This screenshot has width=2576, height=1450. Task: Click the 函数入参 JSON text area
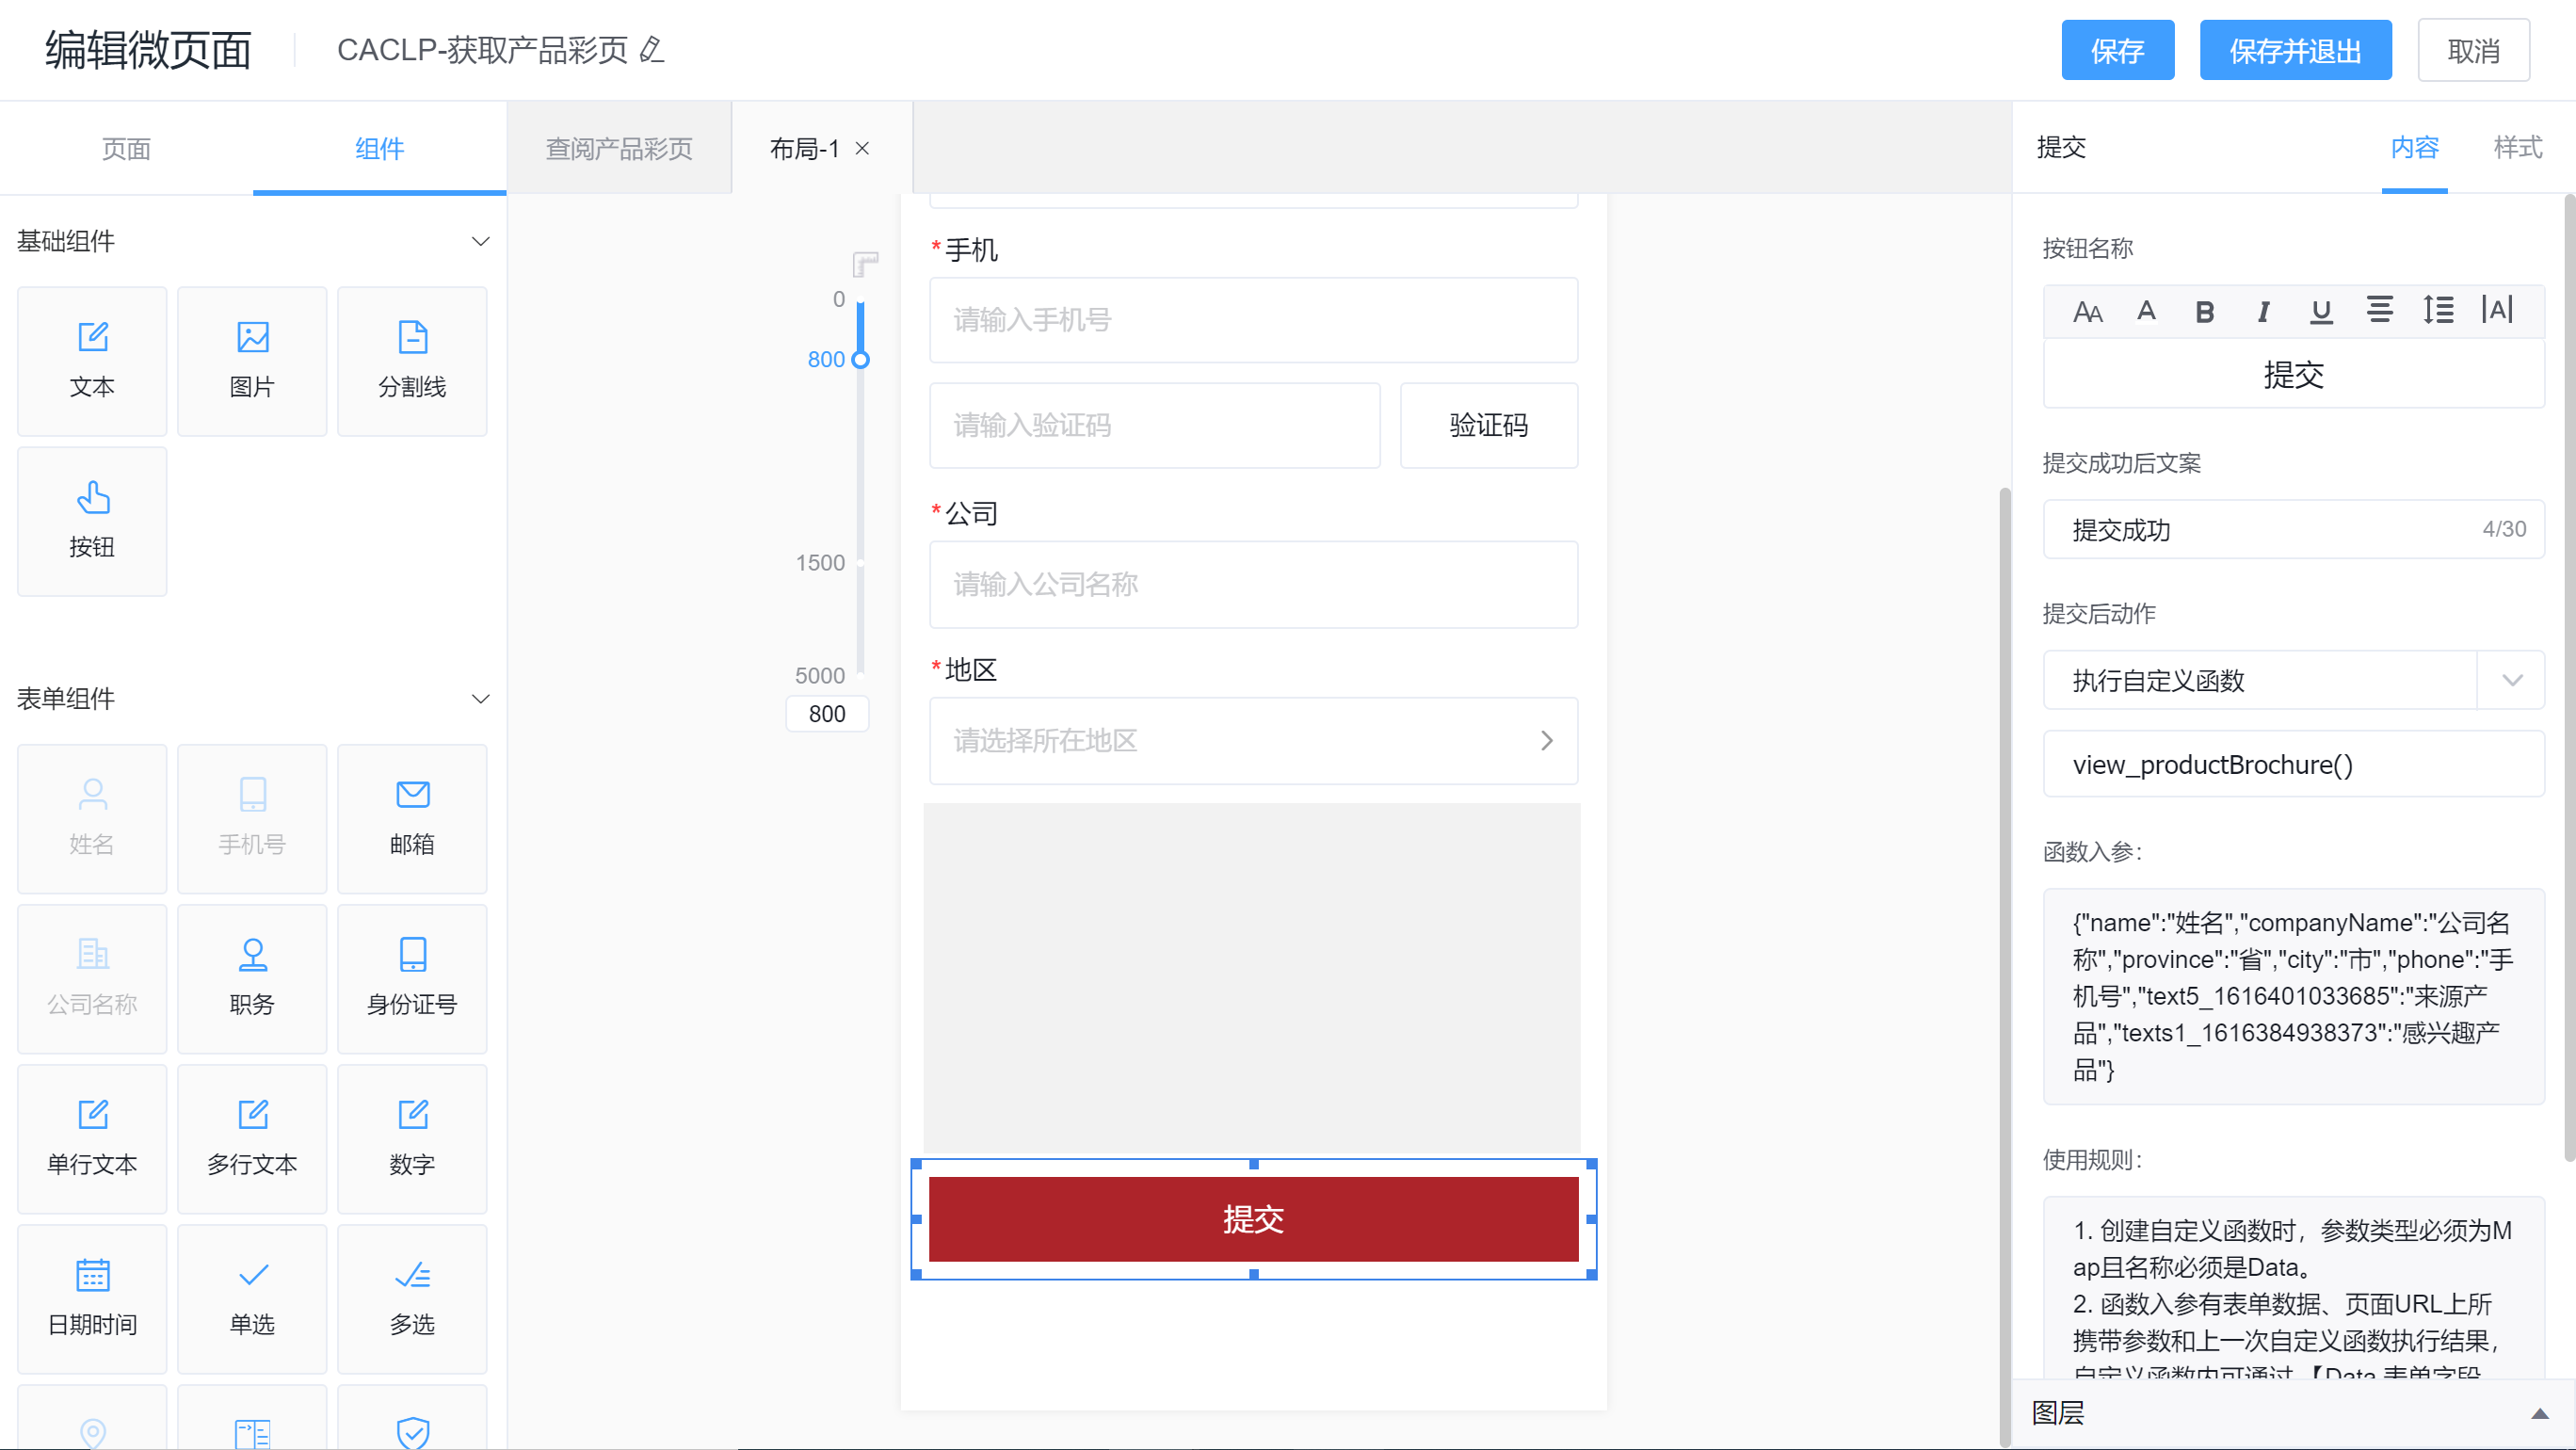[2293, 996]
